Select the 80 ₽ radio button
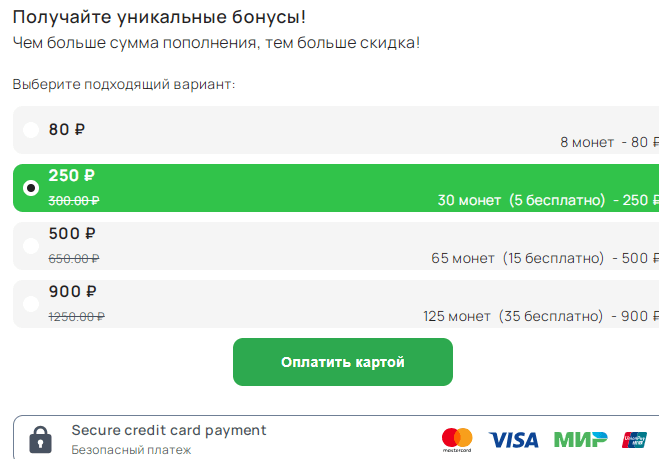 click(31, 130)
